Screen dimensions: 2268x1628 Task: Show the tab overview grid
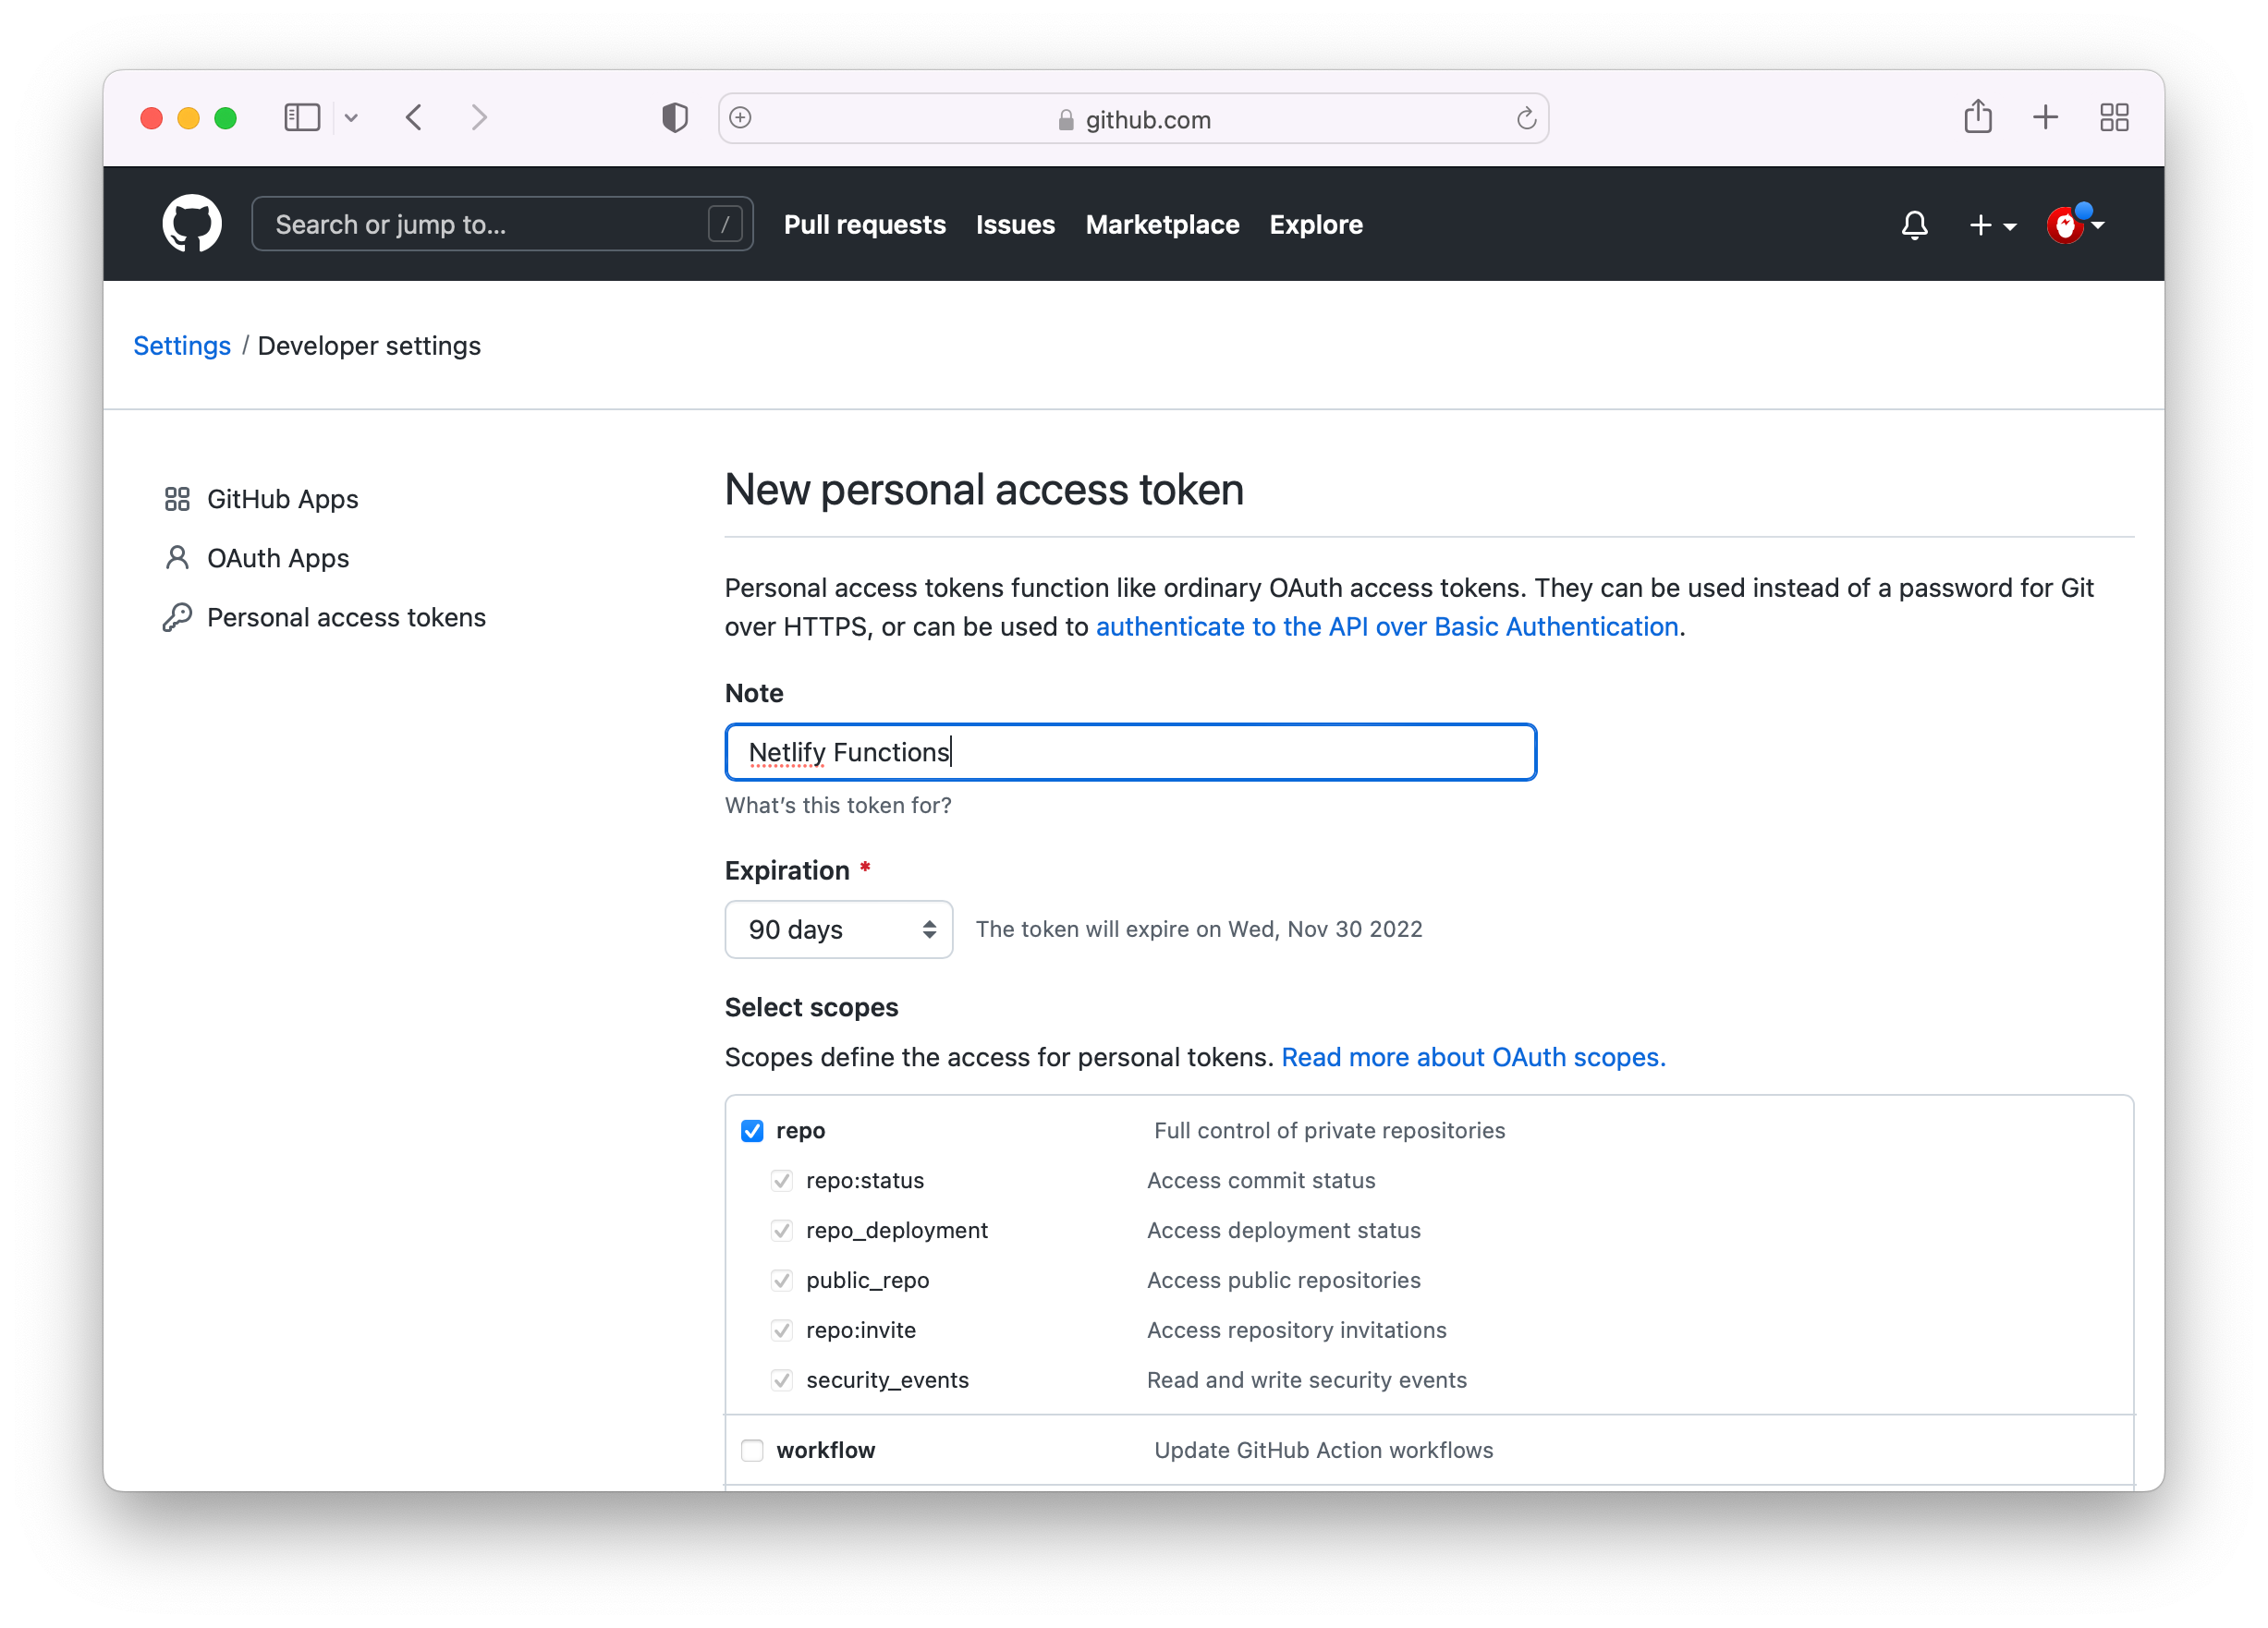point(2114,117)
